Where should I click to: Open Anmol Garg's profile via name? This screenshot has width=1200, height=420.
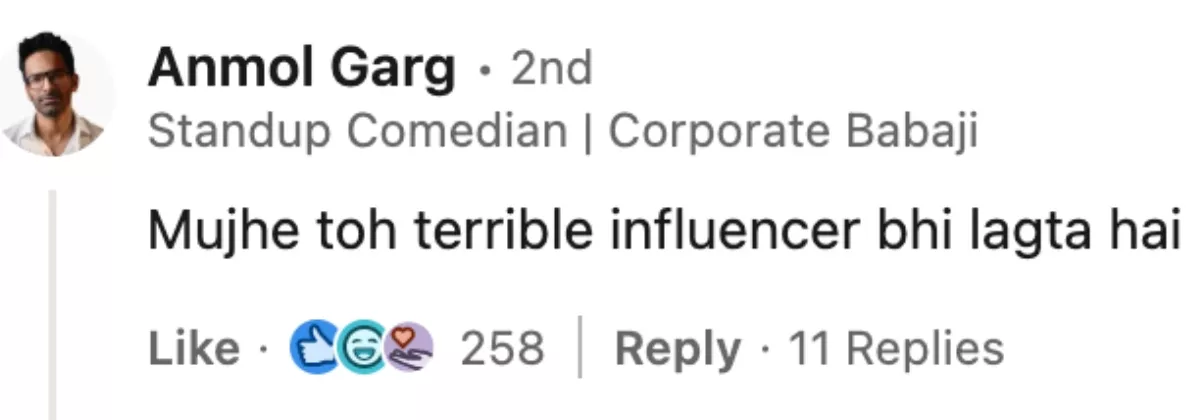pos(301,70)
